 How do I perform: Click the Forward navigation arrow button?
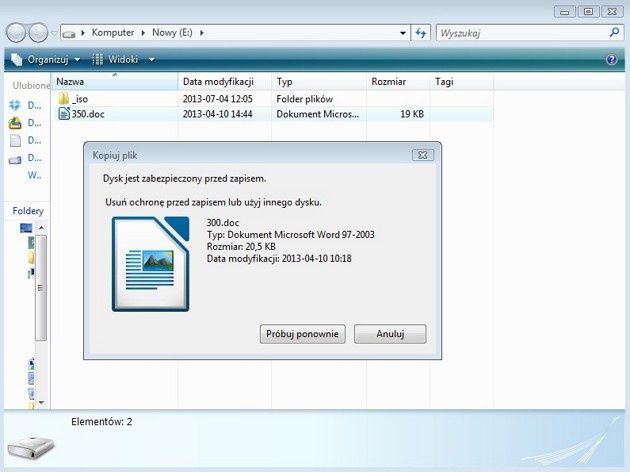(38, 33)
